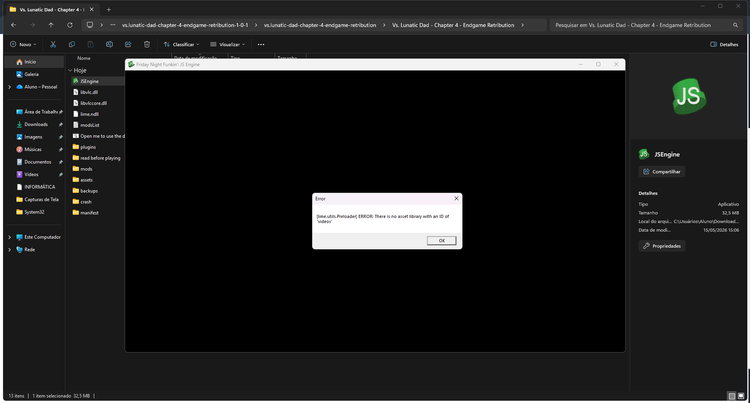The image size is (750, 403).
Task: Open System32 folder in sidebar
Action: pos(33,212)
